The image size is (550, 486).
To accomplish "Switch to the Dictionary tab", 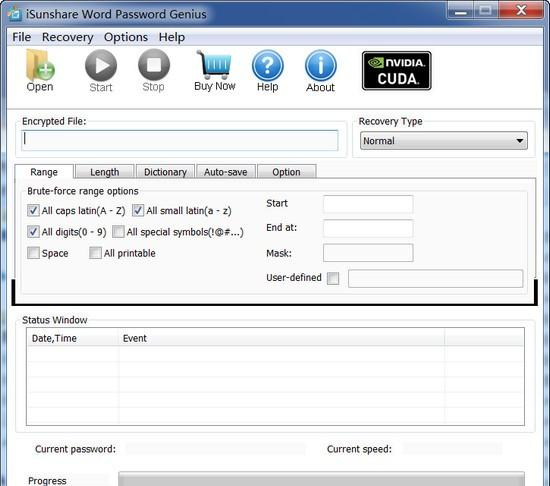I will pos(165,172).
